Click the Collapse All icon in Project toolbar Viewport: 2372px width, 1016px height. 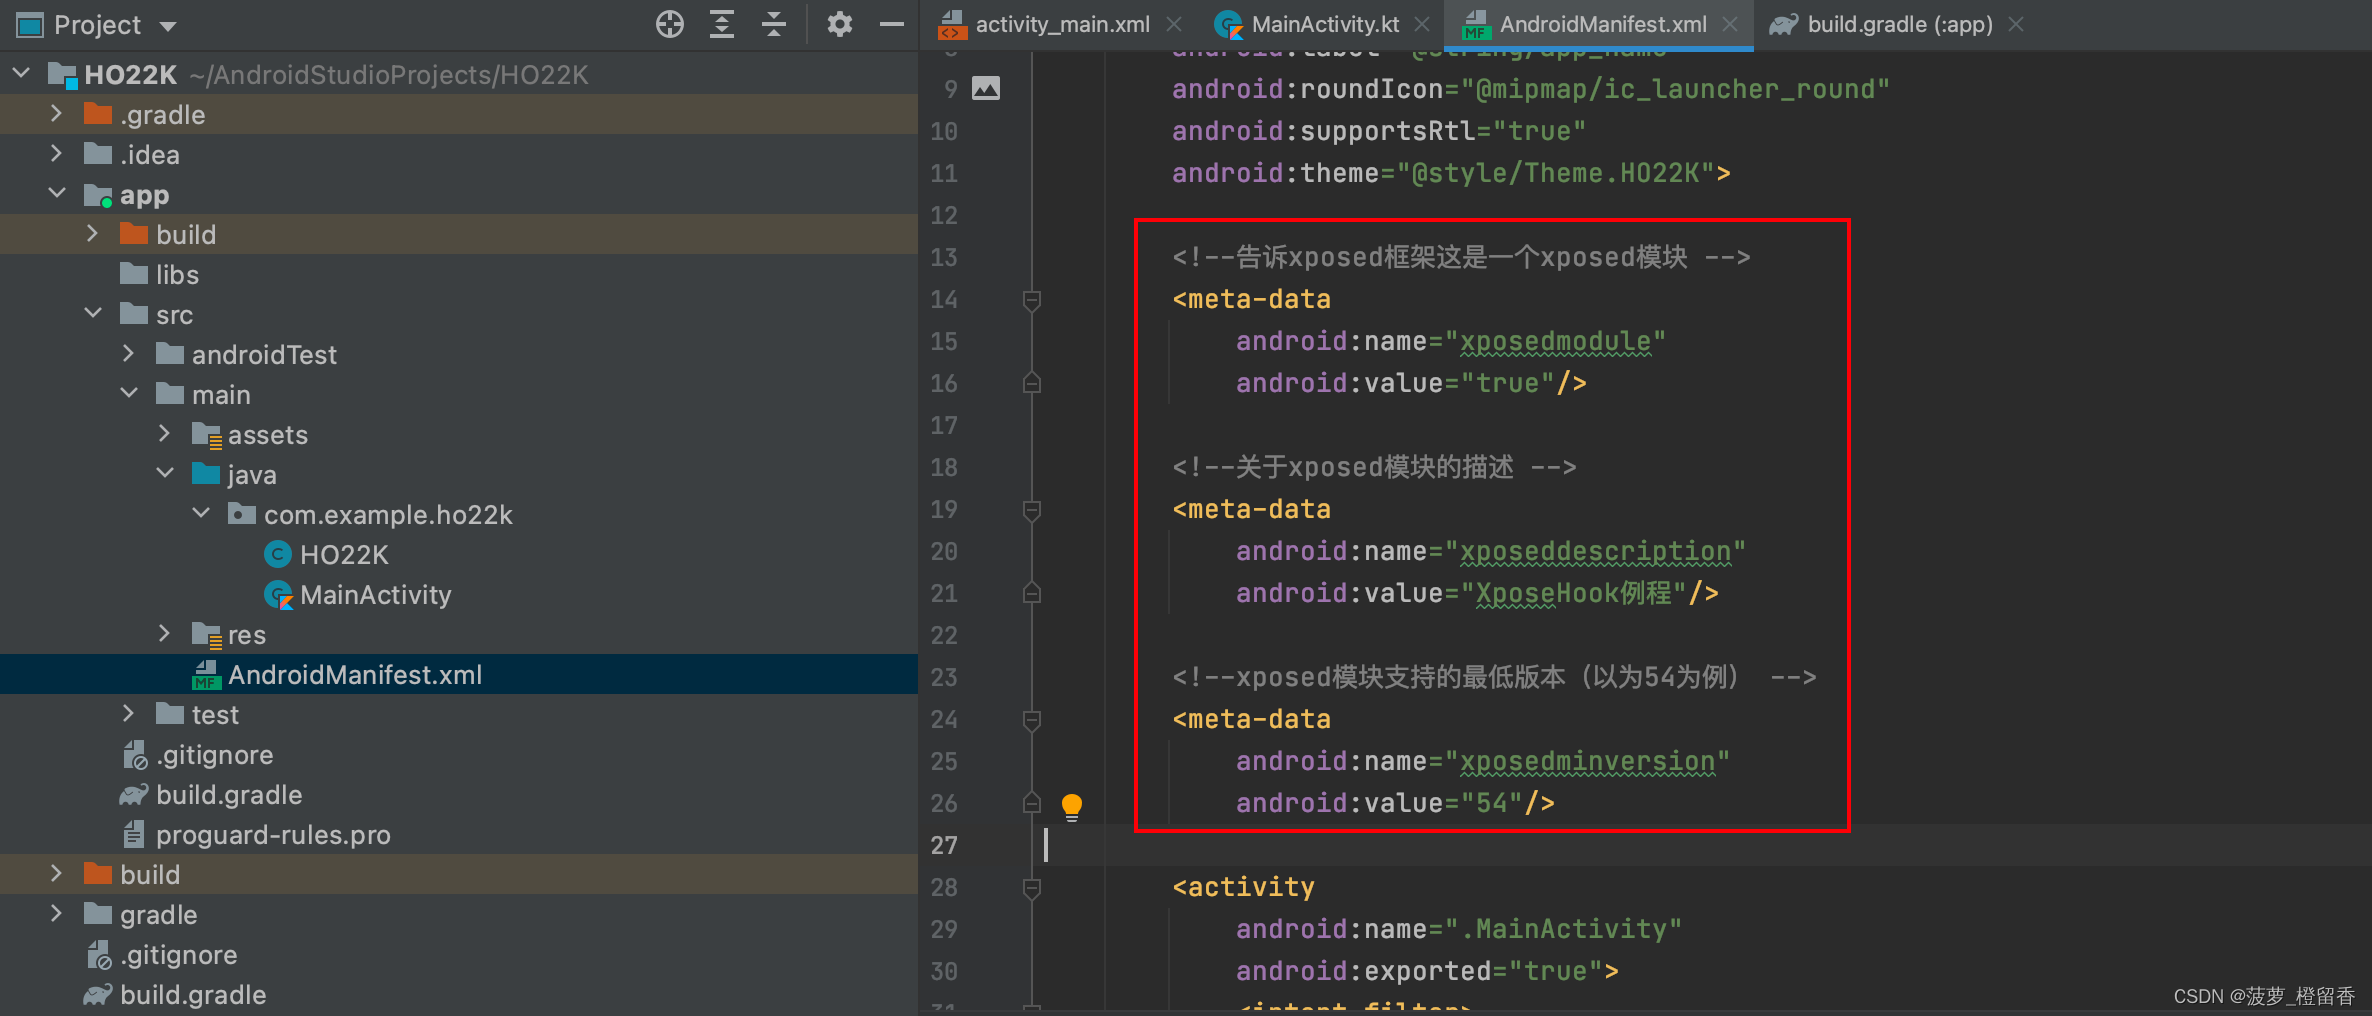click(774, 24)
